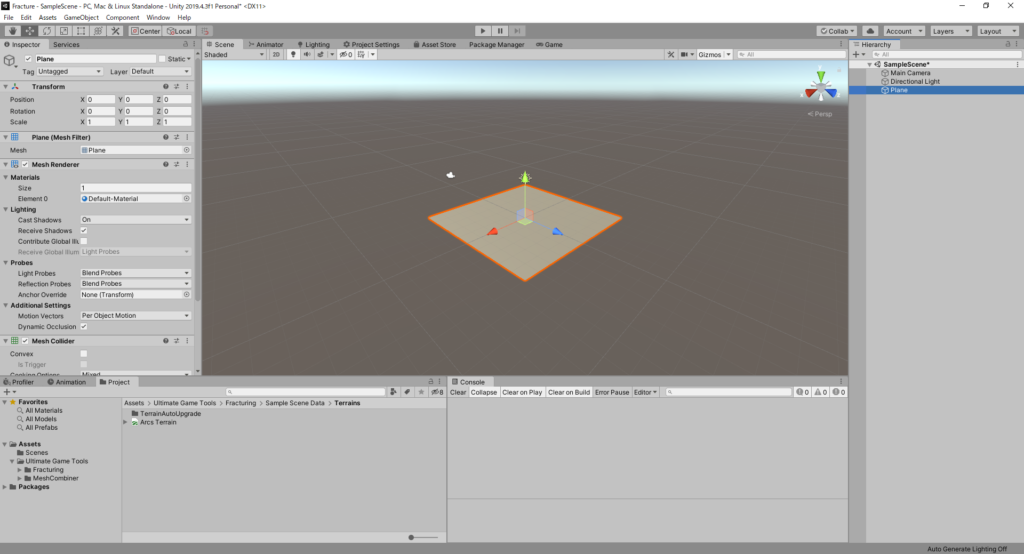Open Light Probes dropdown
The height and width of the screenshot is (554, 1024).
coord(135,273)
